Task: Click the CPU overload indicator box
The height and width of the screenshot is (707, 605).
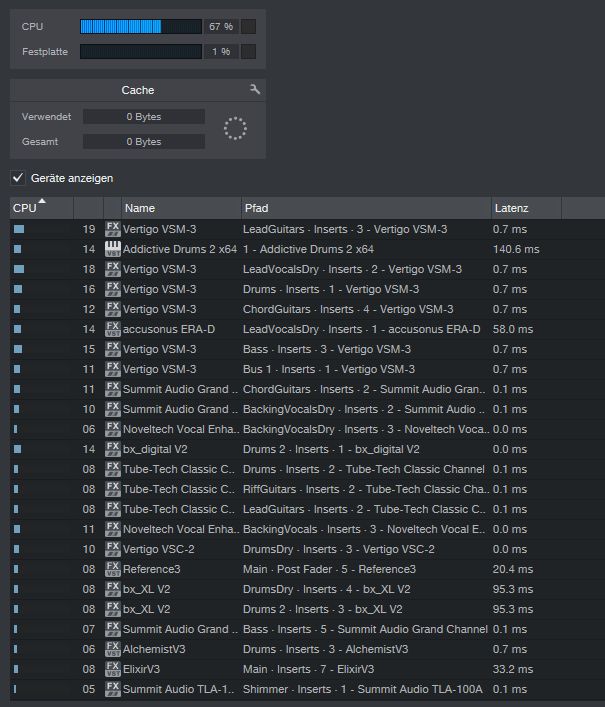Action: (248, 27)
